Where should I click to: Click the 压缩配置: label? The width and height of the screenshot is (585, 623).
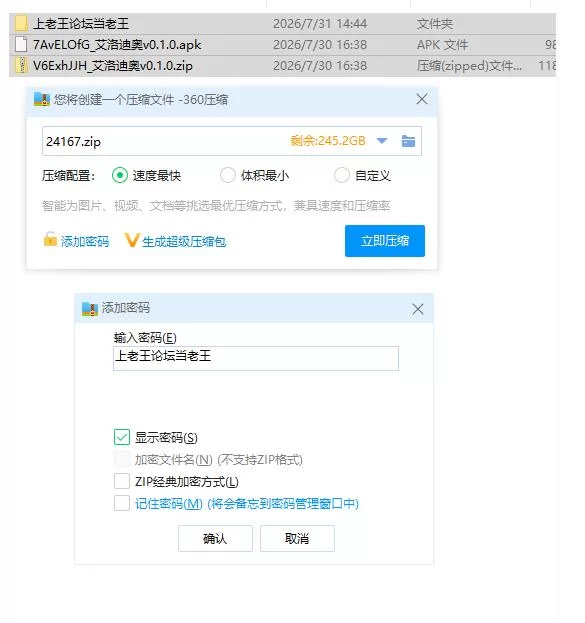(x=68, y=176)
